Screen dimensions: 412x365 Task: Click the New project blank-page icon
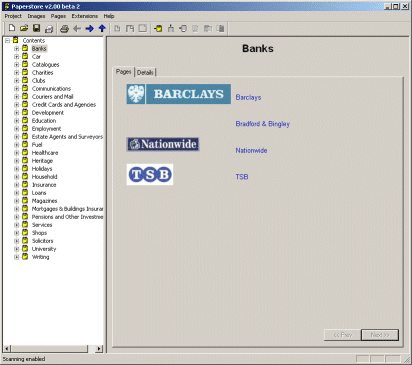(x=12, y=28)
